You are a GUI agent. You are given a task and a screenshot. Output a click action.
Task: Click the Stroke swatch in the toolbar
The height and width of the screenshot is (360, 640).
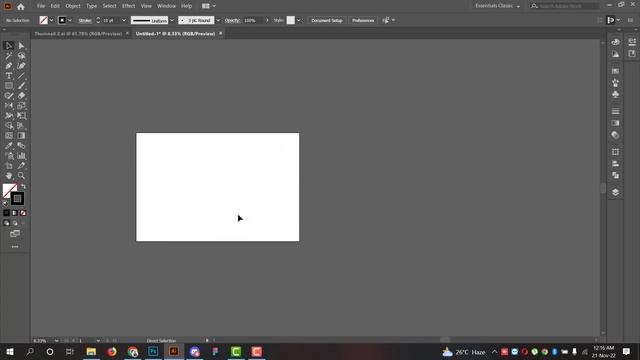17,199
